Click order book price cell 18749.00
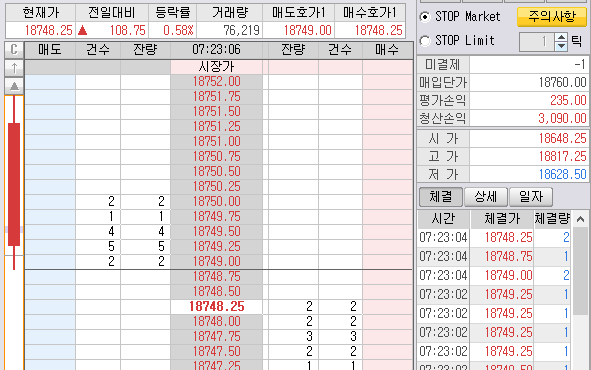Image resolution: width=591 pixels, height=370 pixels. pos(216,261)
